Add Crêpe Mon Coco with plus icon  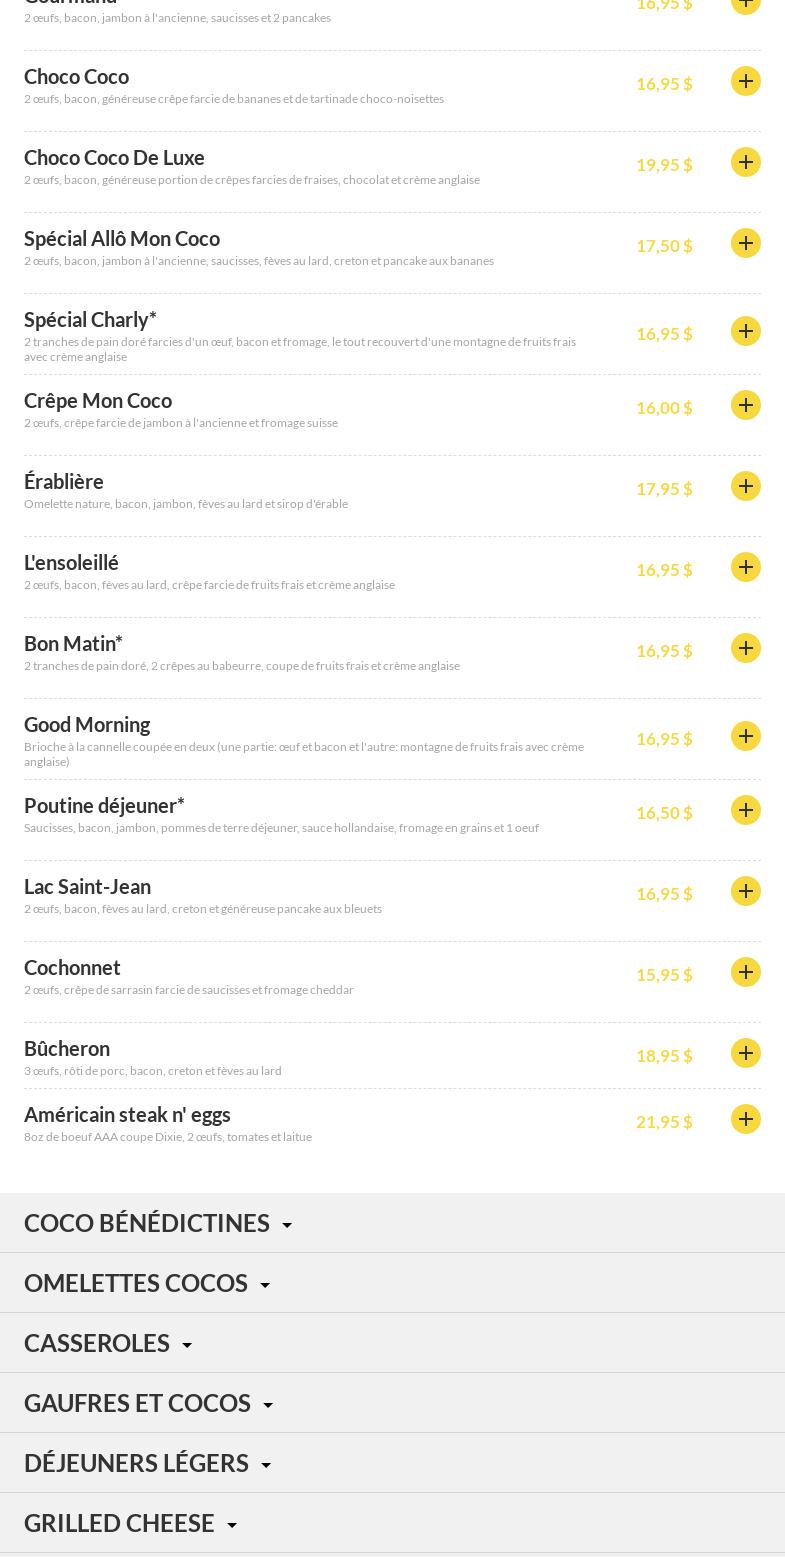(x=746, y=405)
